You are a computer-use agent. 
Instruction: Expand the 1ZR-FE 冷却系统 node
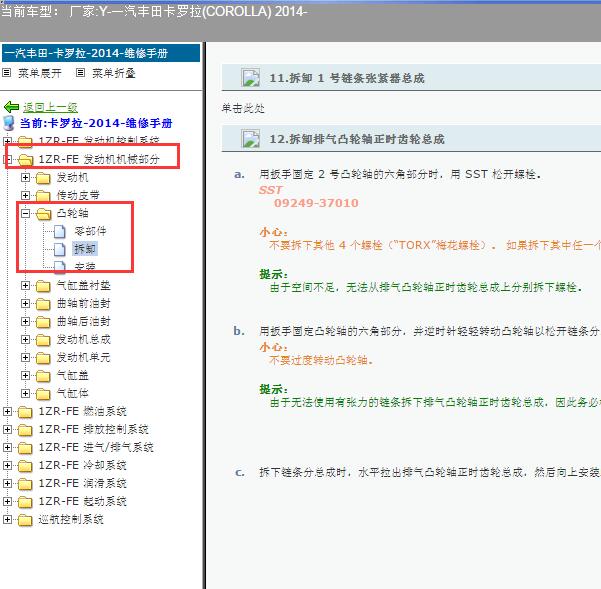point(7,465)
